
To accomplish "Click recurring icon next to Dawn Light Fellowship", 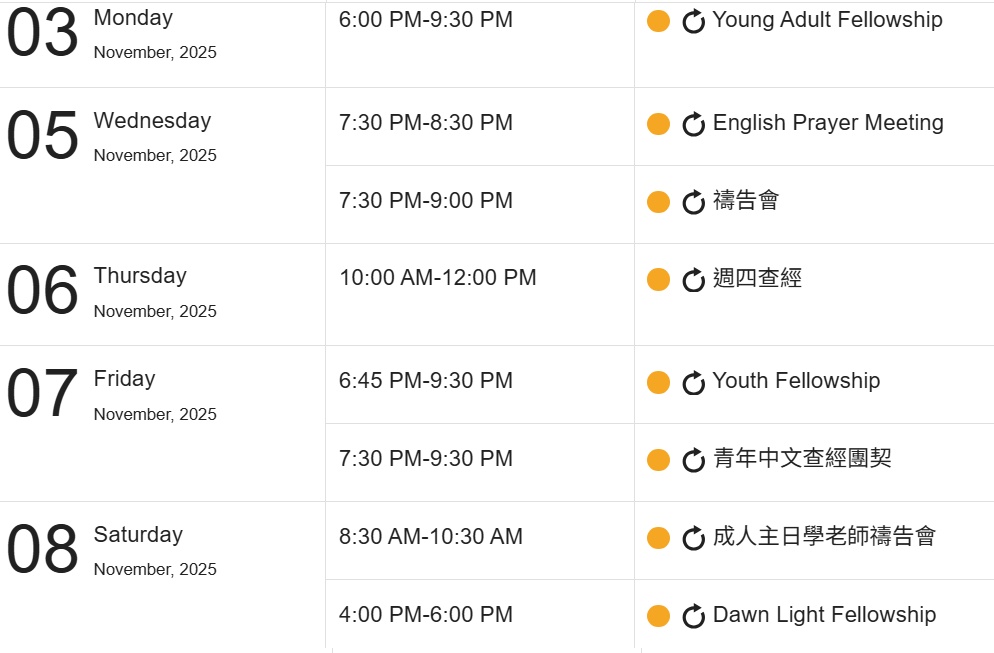I will (x=694, y=616).
